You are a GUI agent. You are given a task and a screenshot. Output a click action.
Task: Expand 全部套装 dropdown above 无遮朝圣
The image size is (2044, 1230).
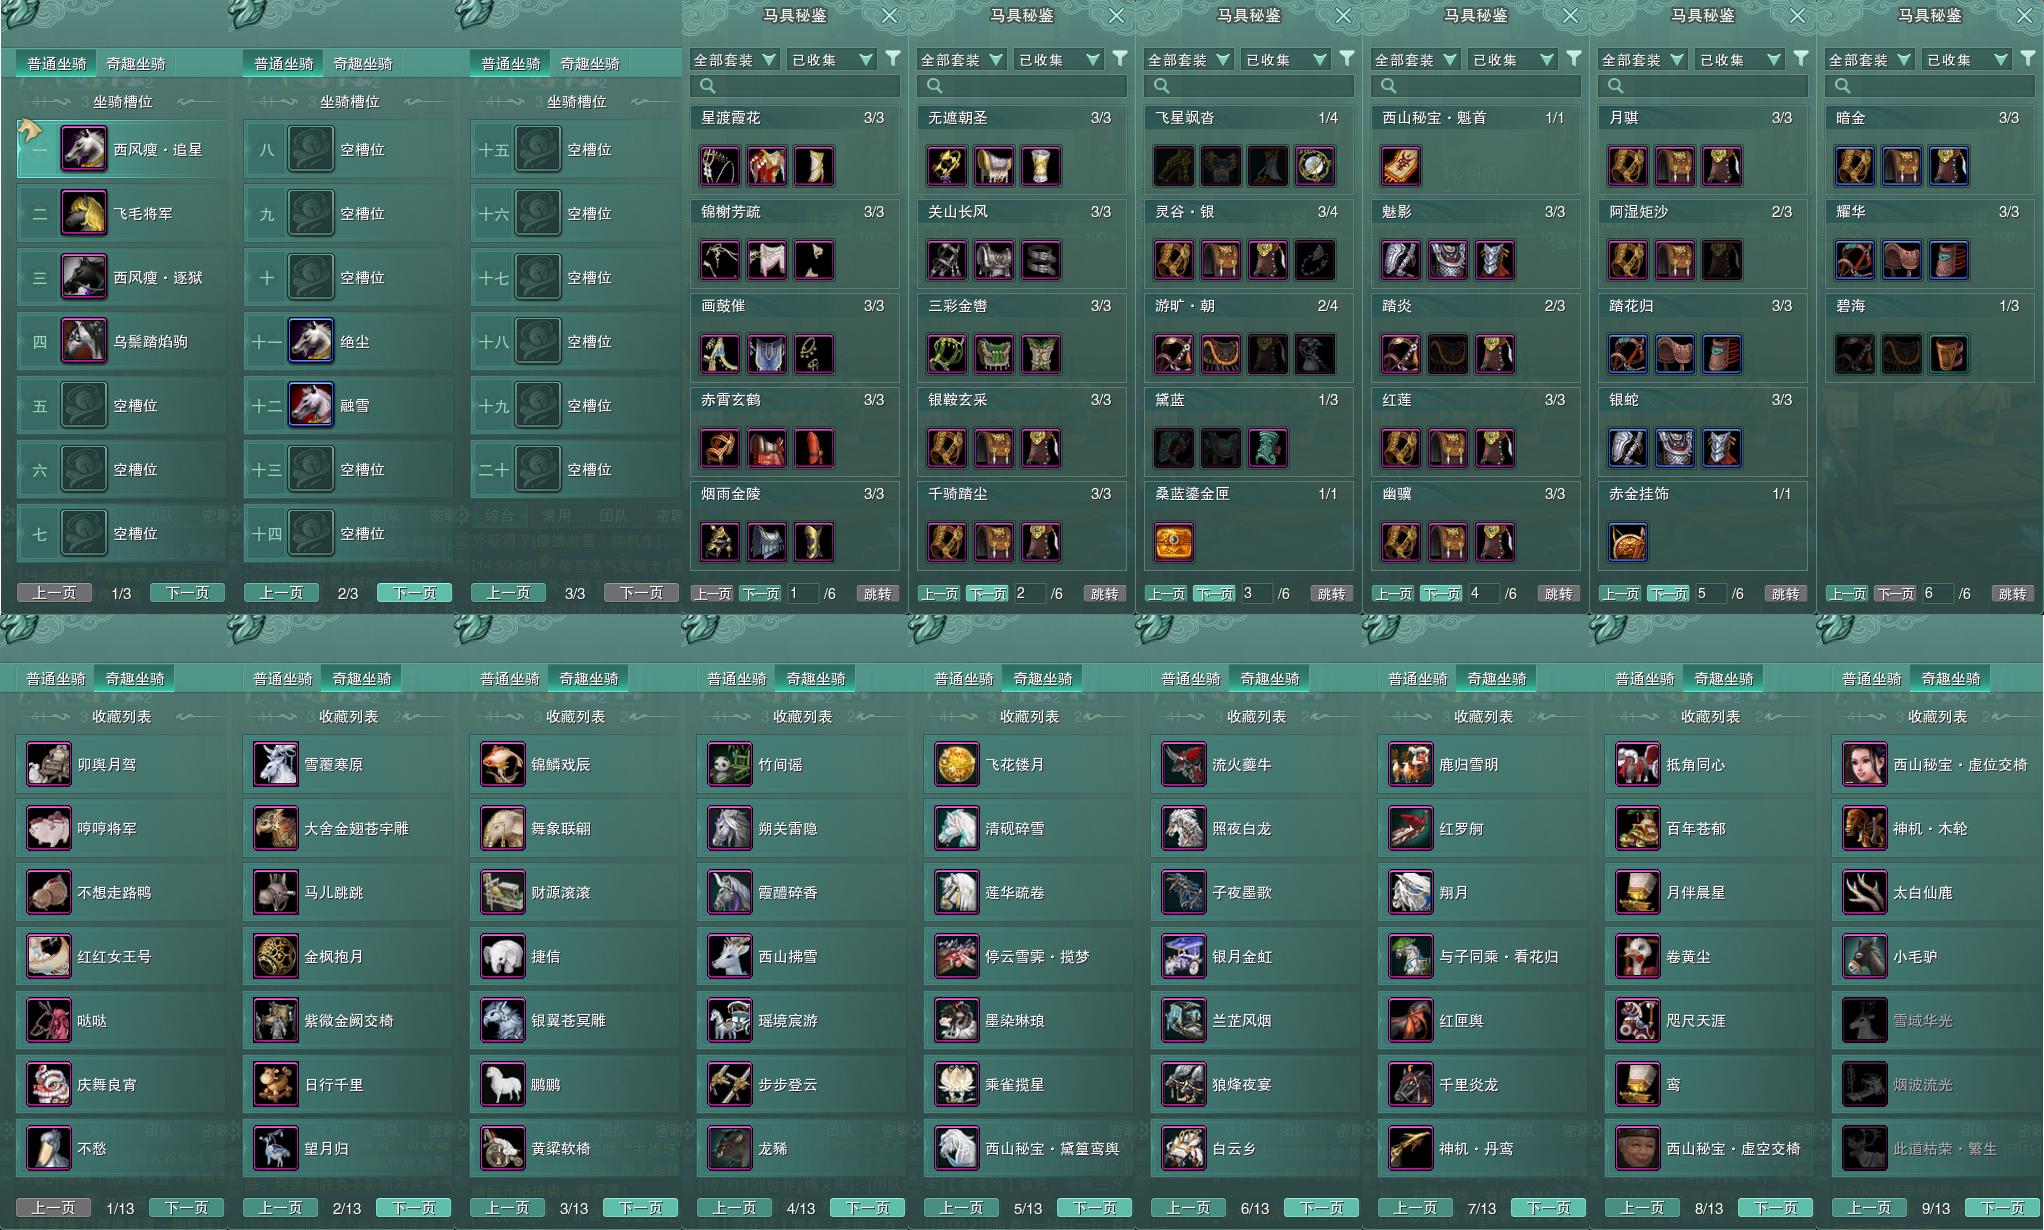click(x=961, y=60)
